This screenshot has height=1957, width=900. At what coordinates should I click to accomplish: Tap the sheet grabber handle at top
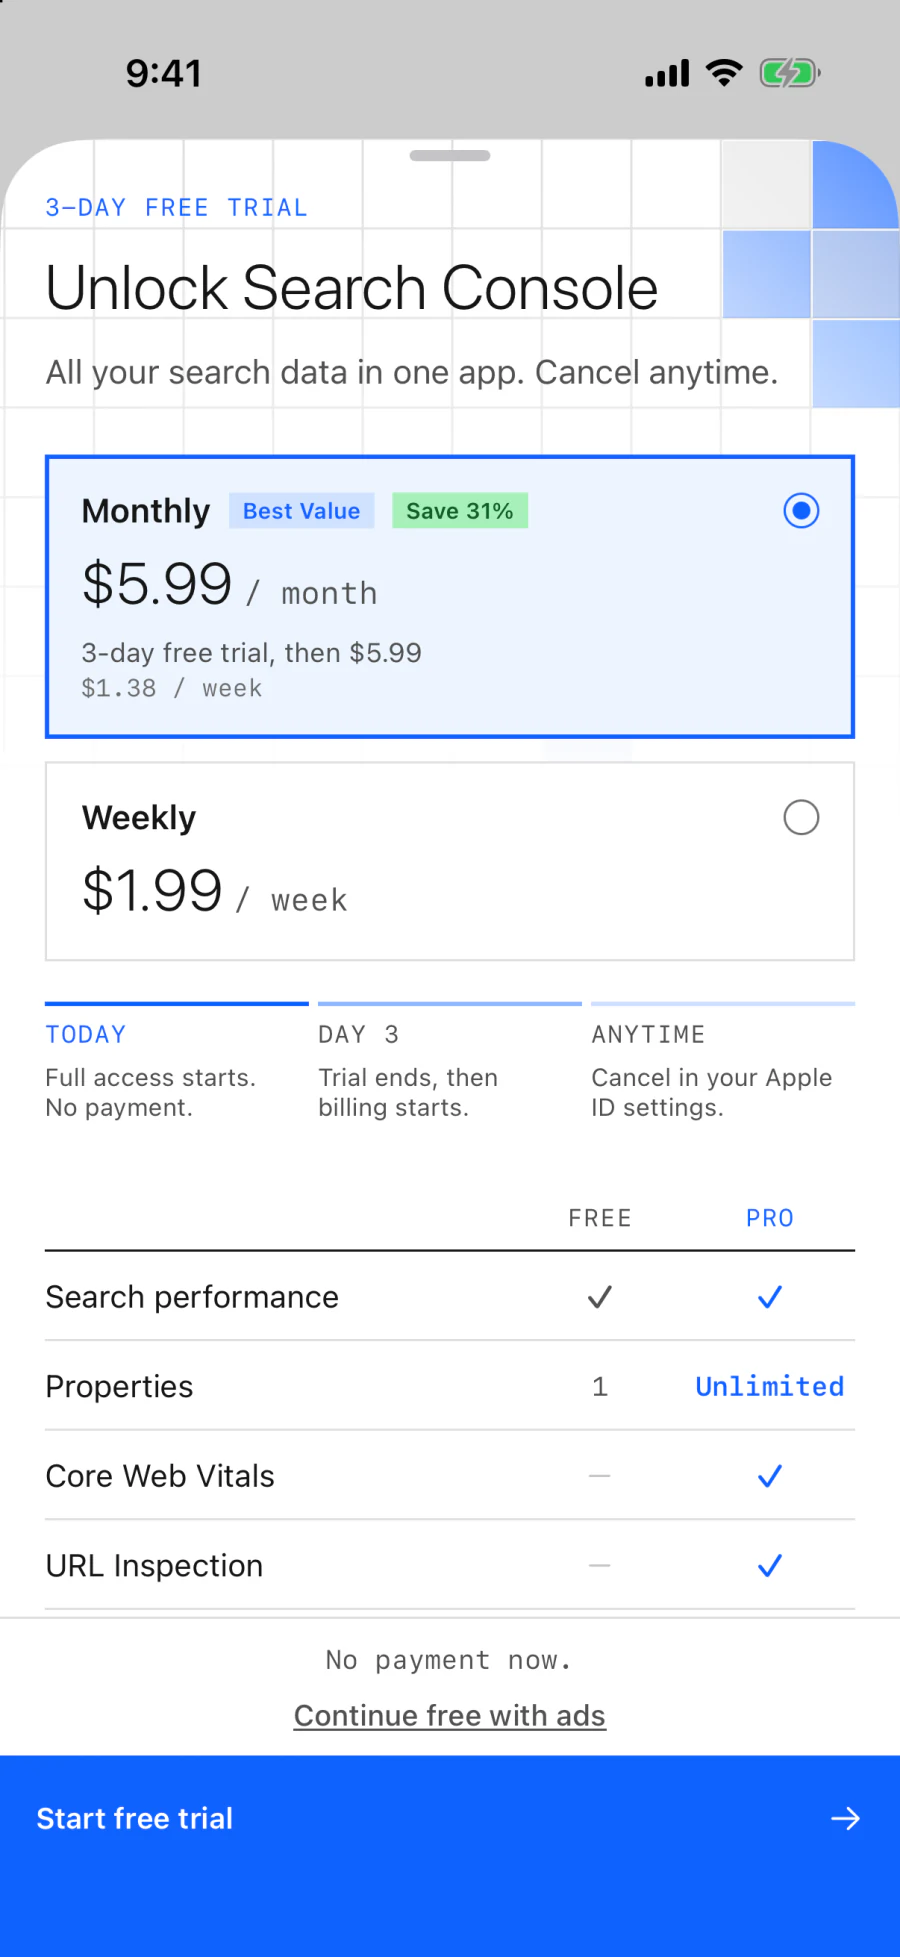point(450,156)
